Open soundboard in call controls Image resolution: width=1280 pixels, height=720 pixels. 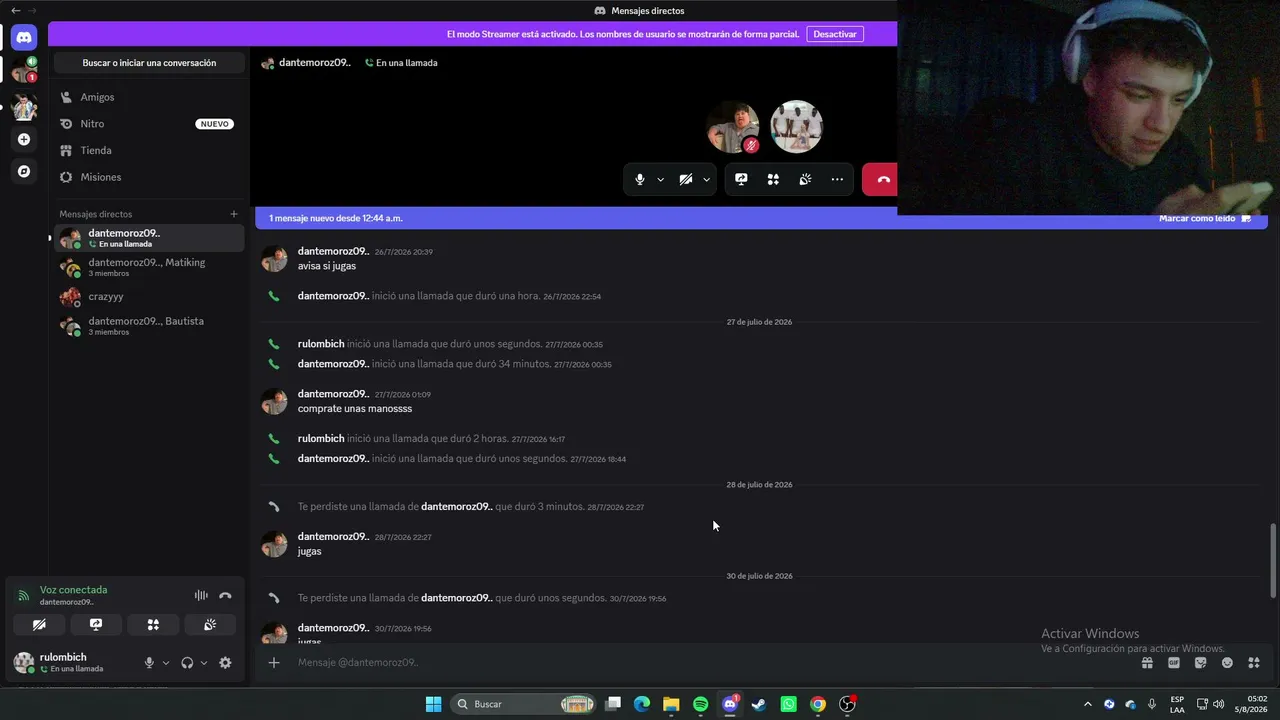click(x=805, y=180)
